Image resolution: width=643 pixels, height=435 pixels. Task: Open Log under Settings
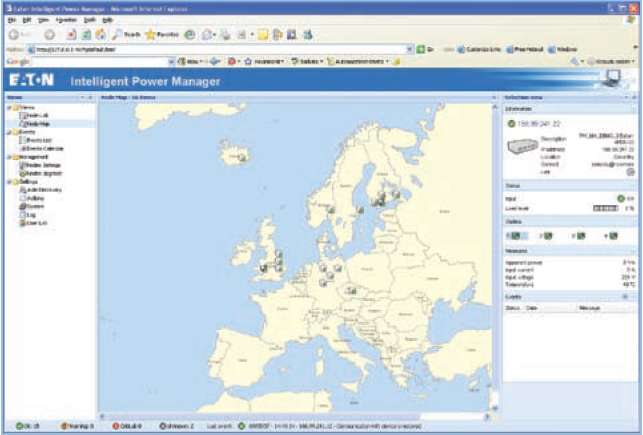[27, 215]
